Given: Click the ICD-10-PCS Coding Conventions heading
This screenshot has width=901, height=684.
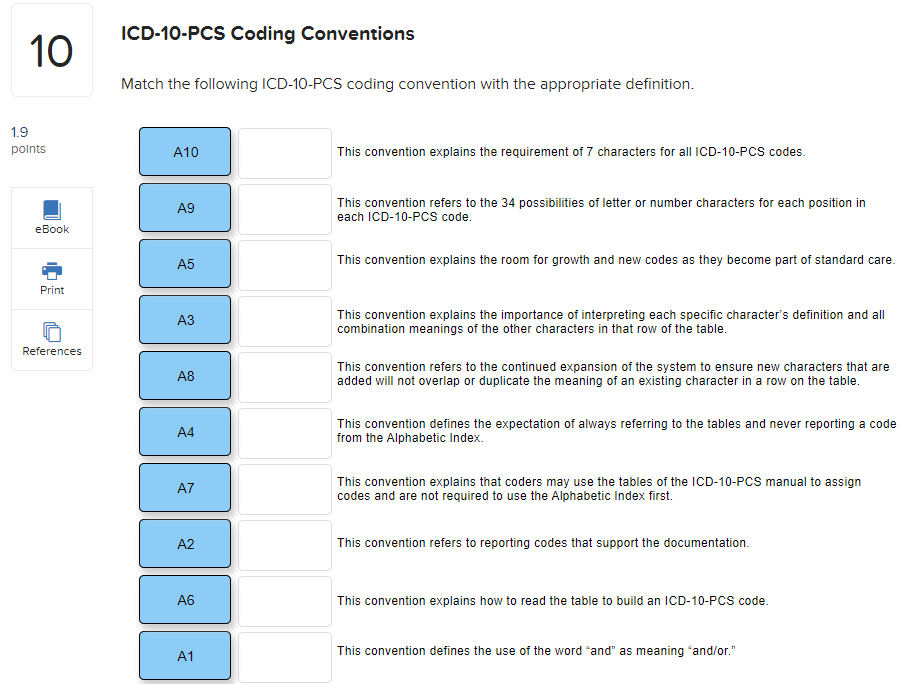Looking at the screenshot, I should (x=266, y=33).
